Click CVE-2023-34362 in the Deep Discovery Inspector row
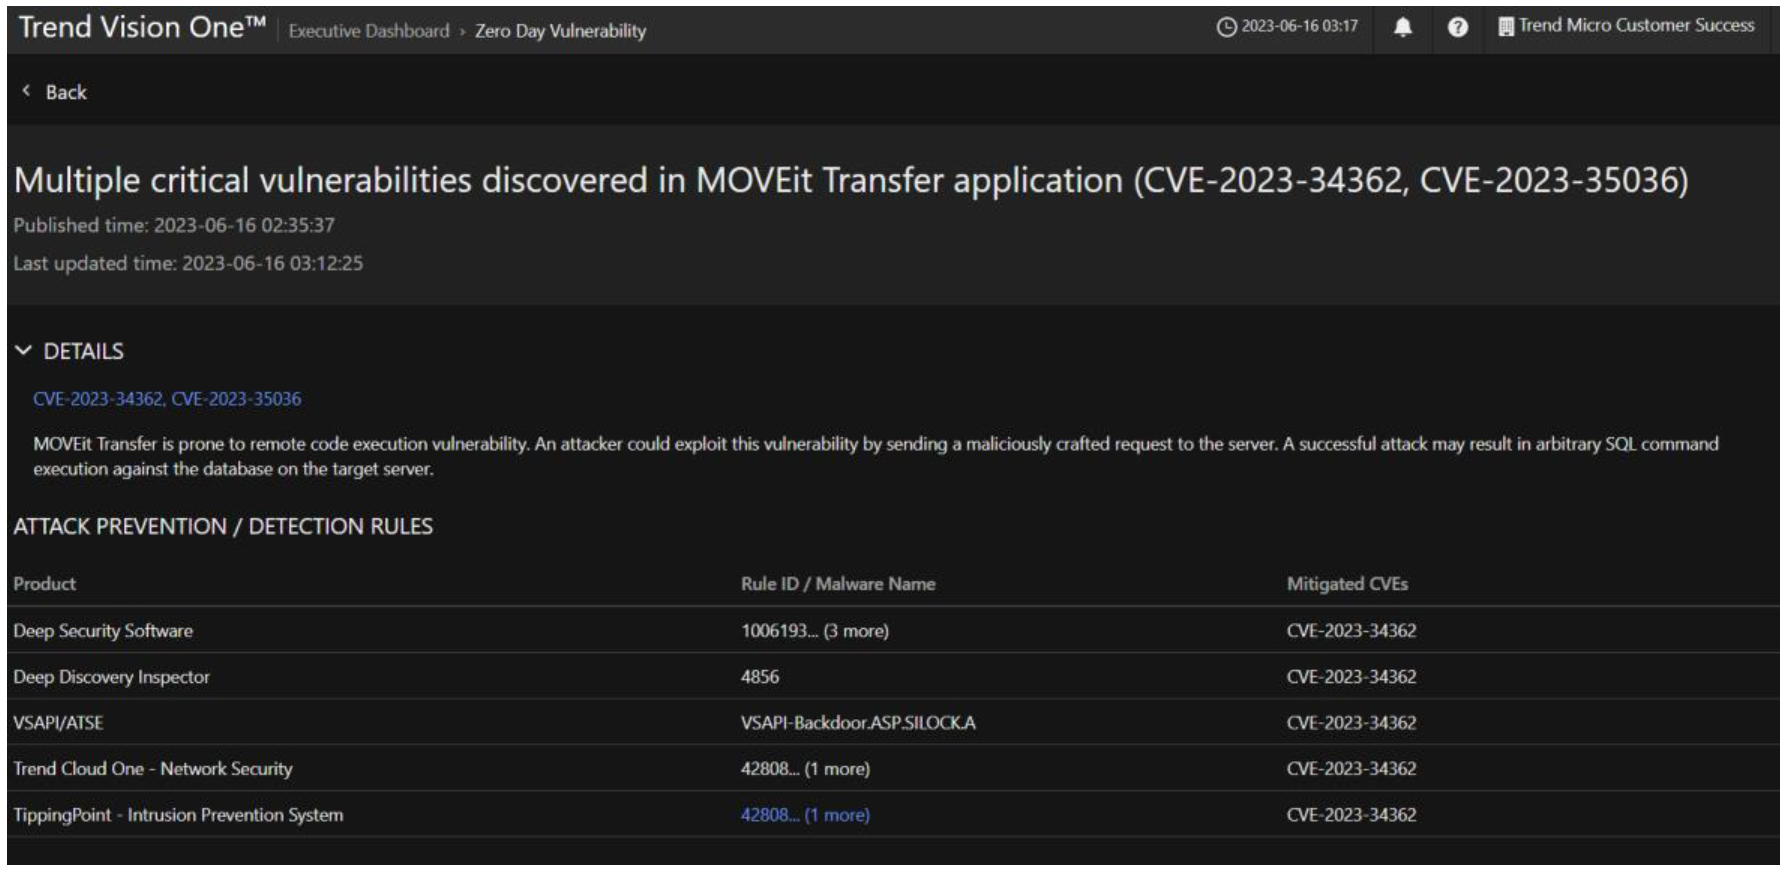This screenshot has height=872, width=1788. pyautogui.click(x=1351, y=677)
